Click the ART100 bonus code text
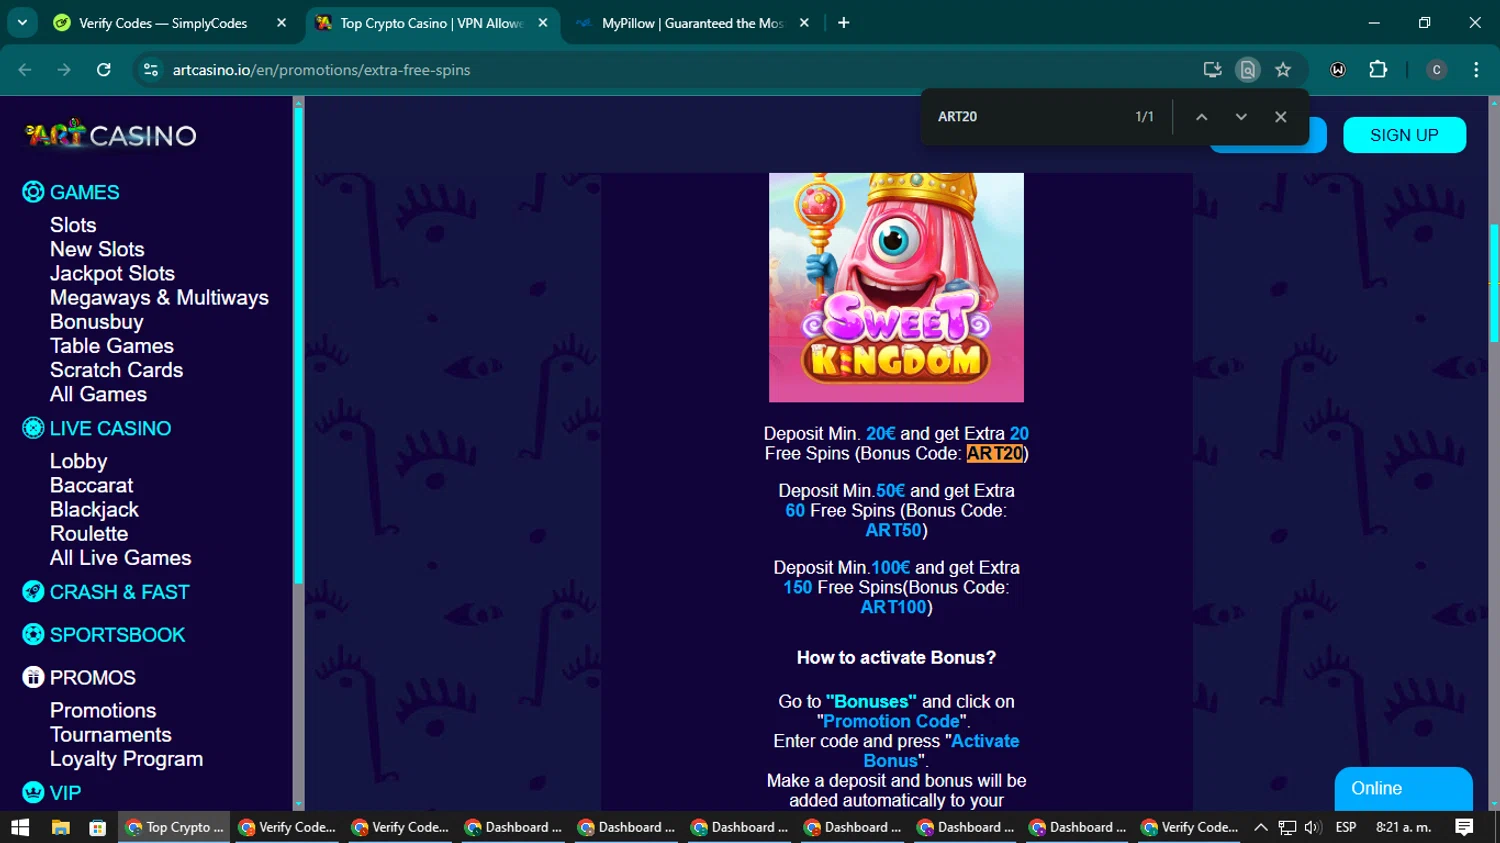This screenshot has height=843, width=1500. coord(893,607)
